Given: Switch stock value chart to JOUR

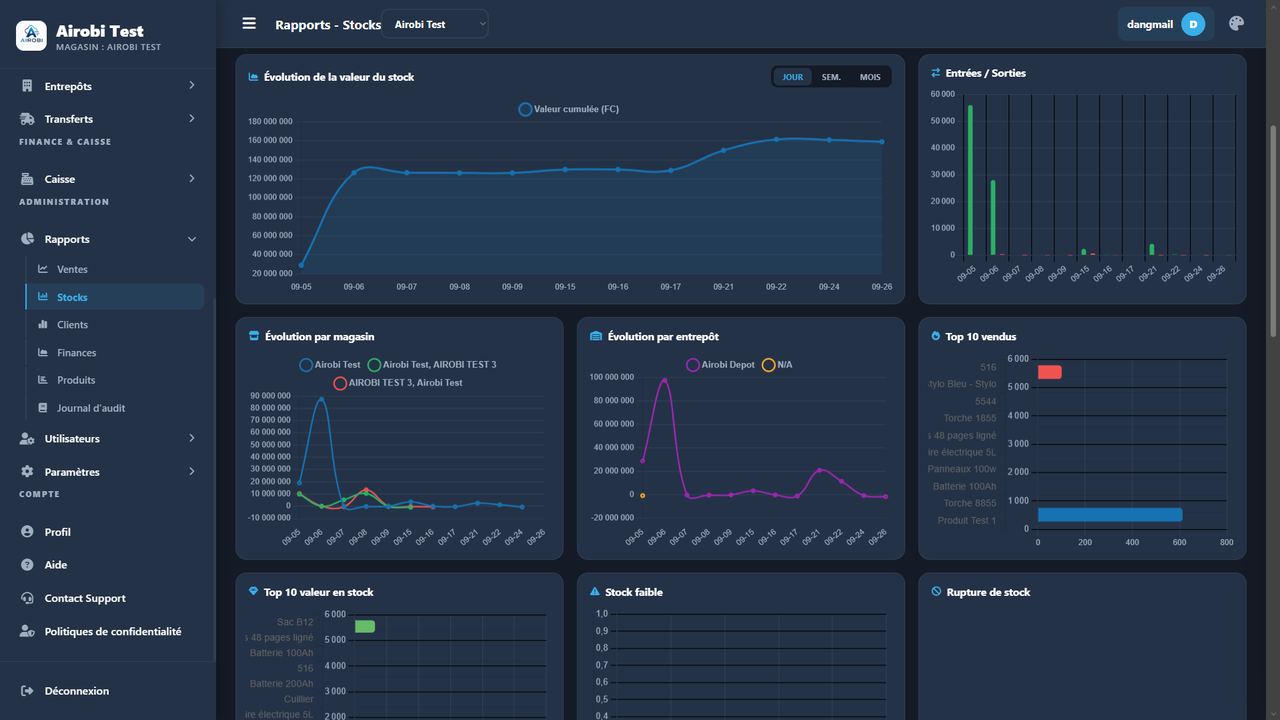Looking at the screenshot, I should pos(792,77).
